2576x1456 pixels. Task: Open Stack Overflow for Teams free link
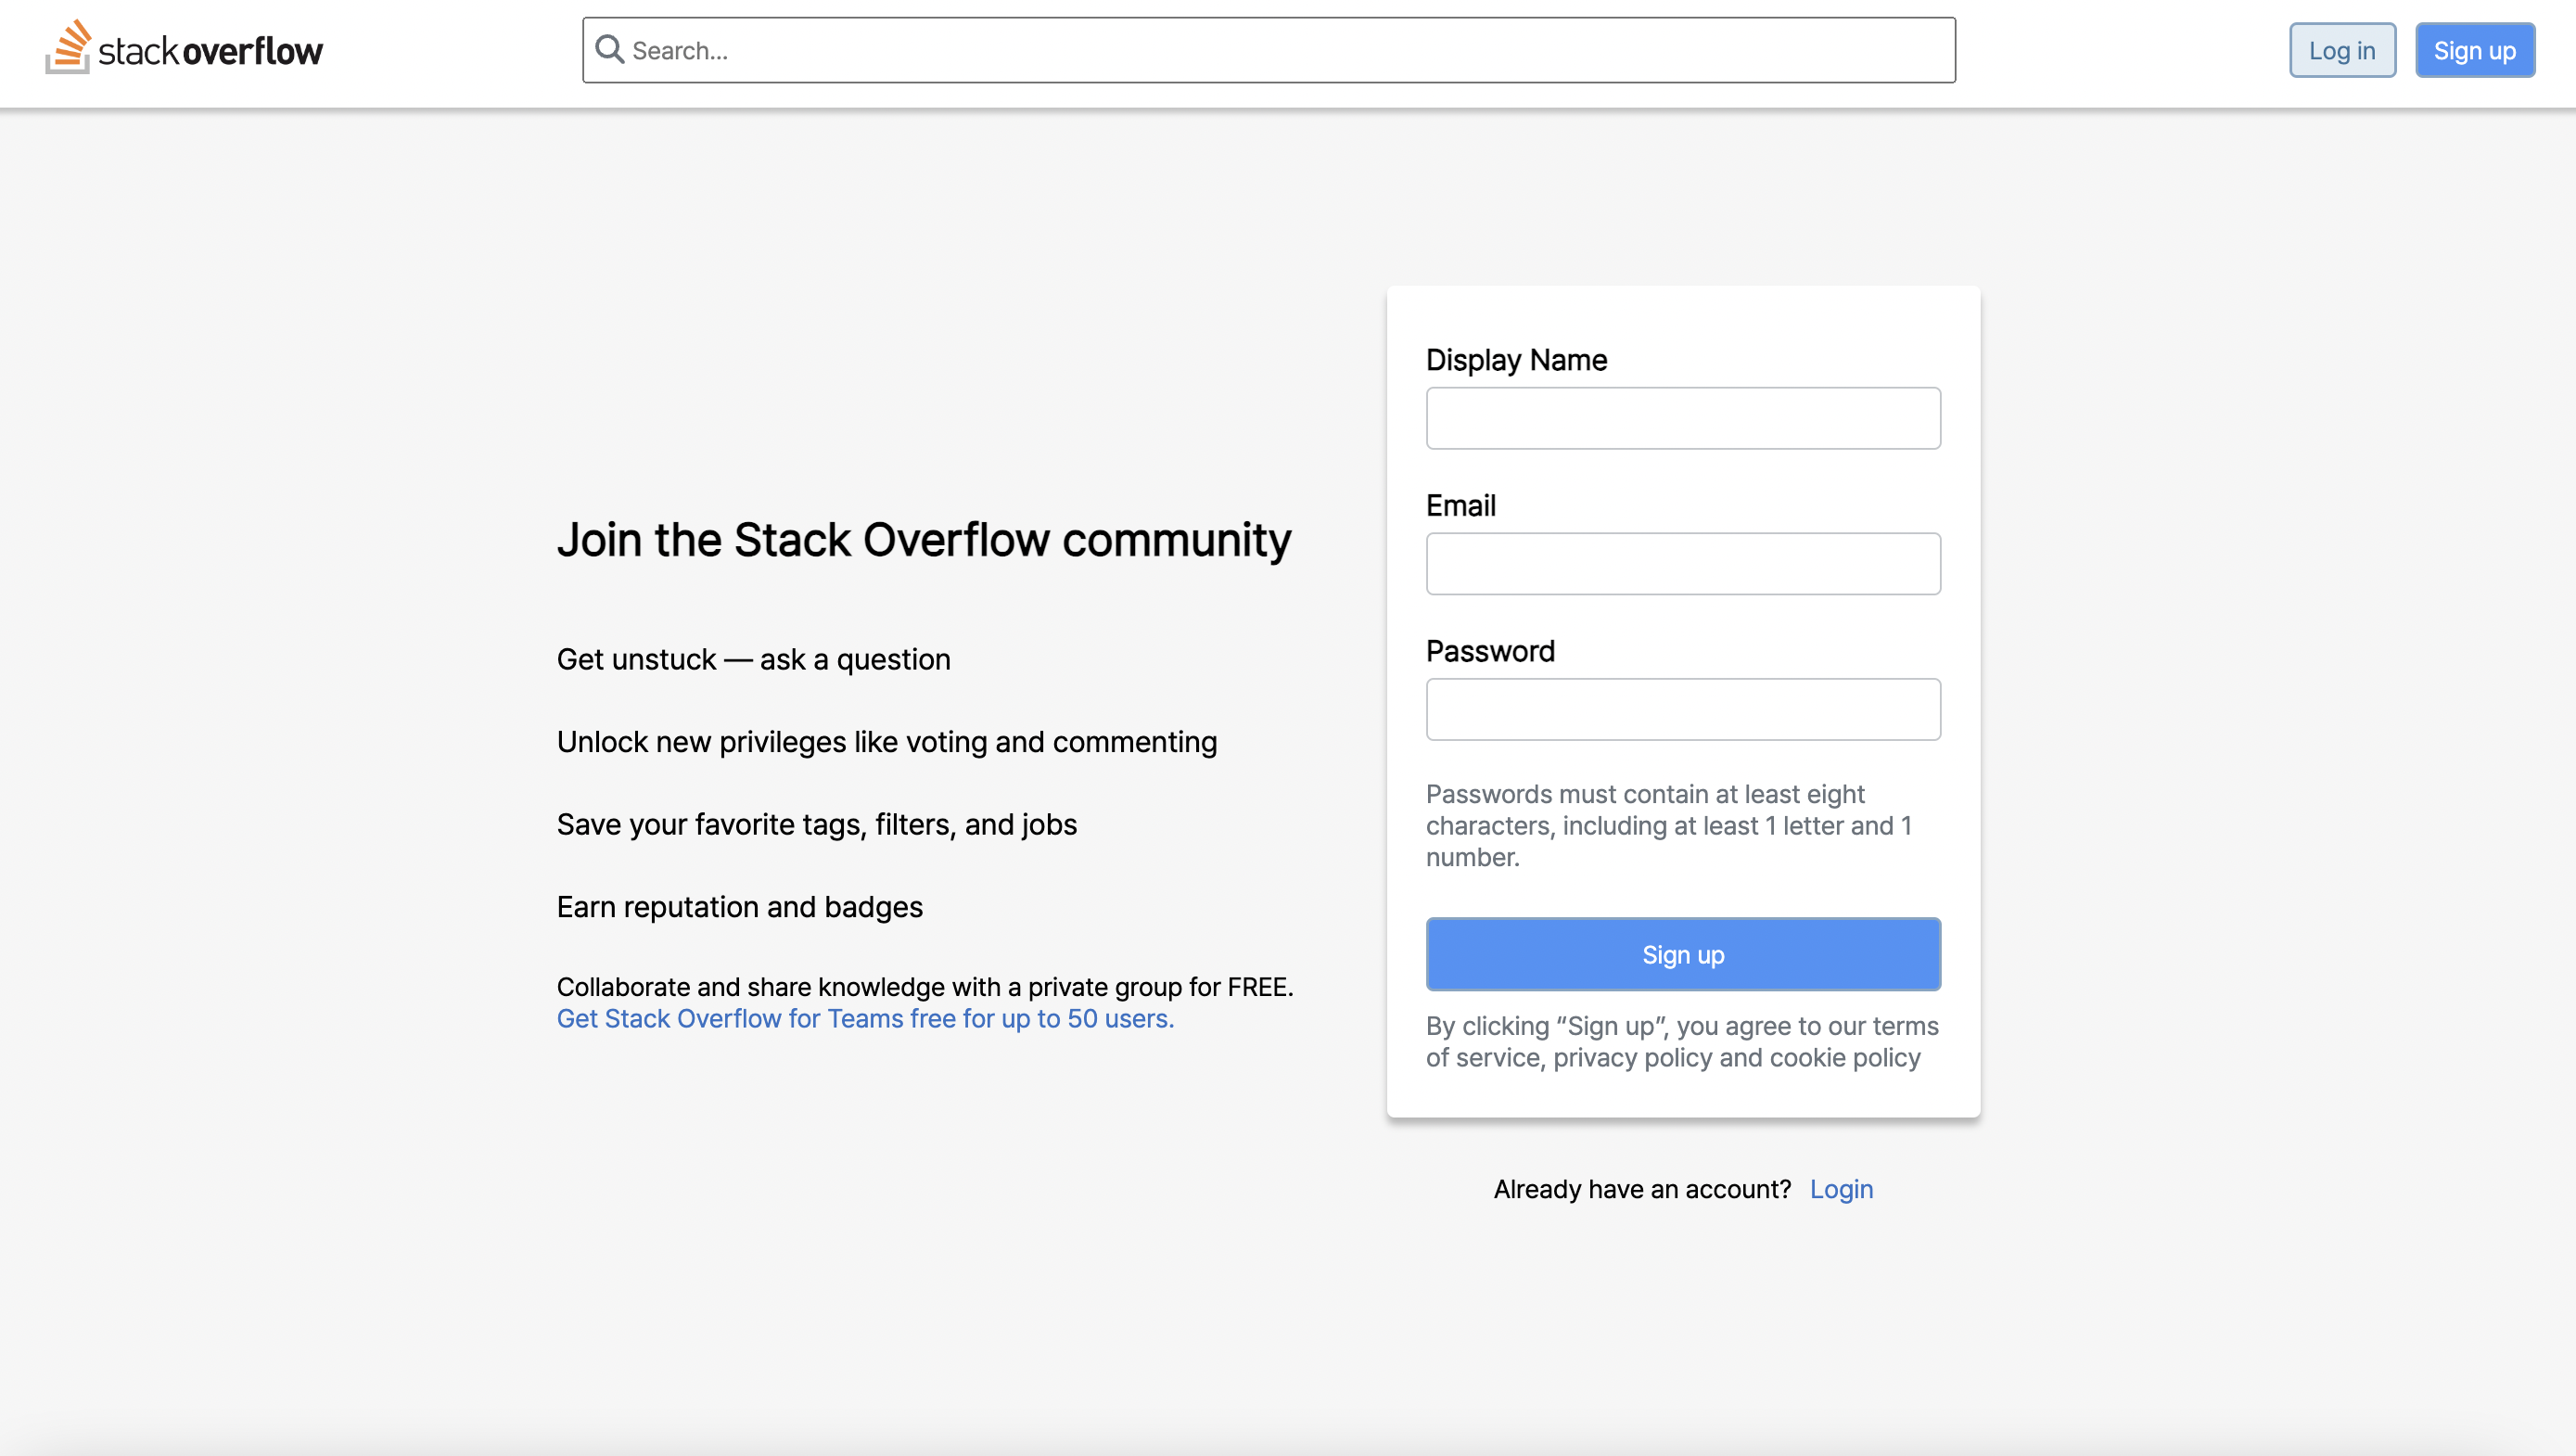tap(865, 1018)
